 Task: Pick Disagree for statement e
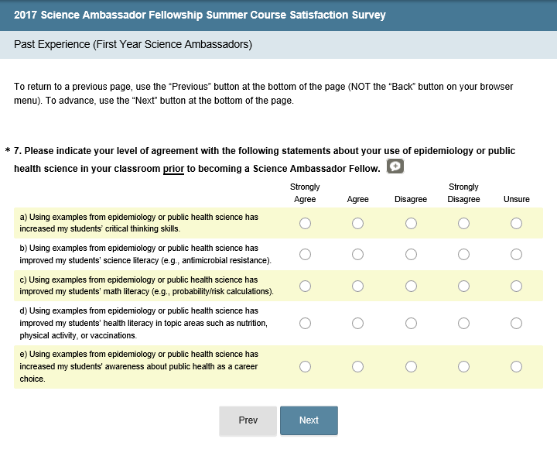click(411, 366)
